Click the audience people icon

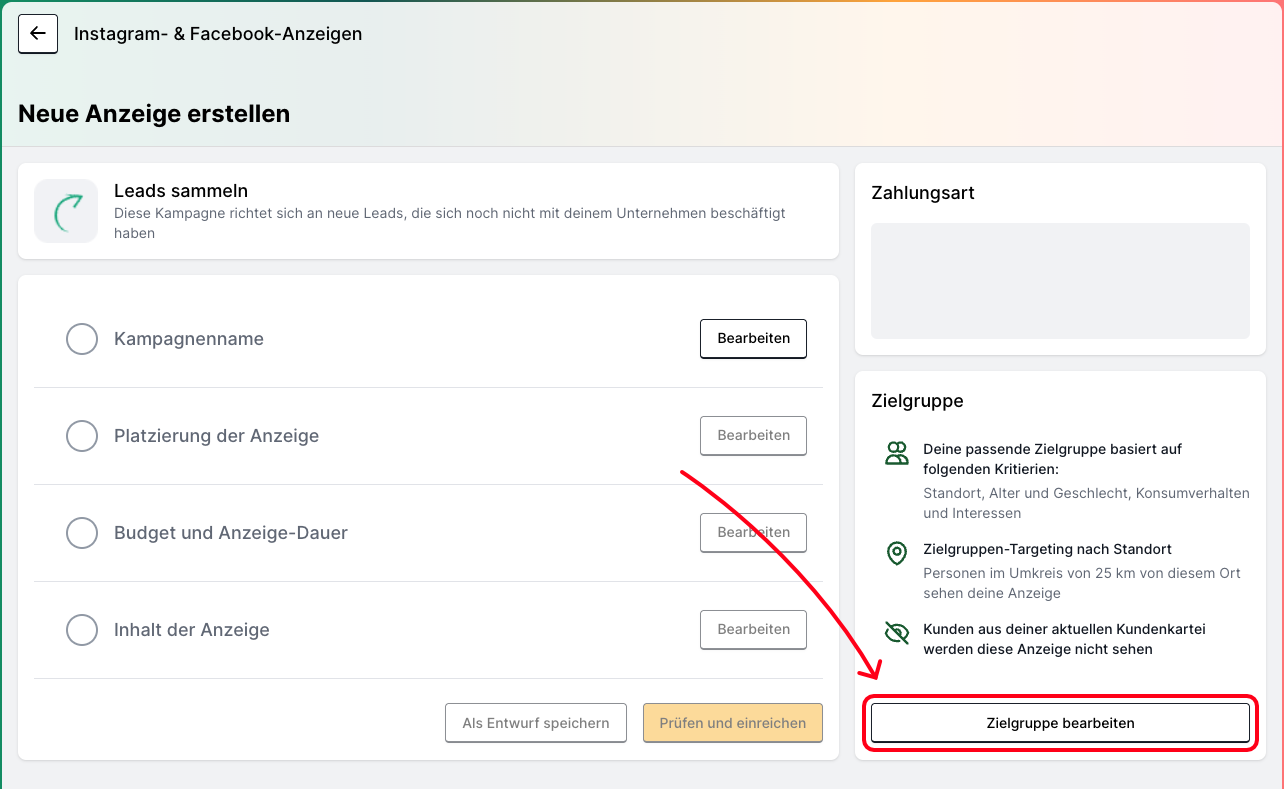tap(897, 453)
